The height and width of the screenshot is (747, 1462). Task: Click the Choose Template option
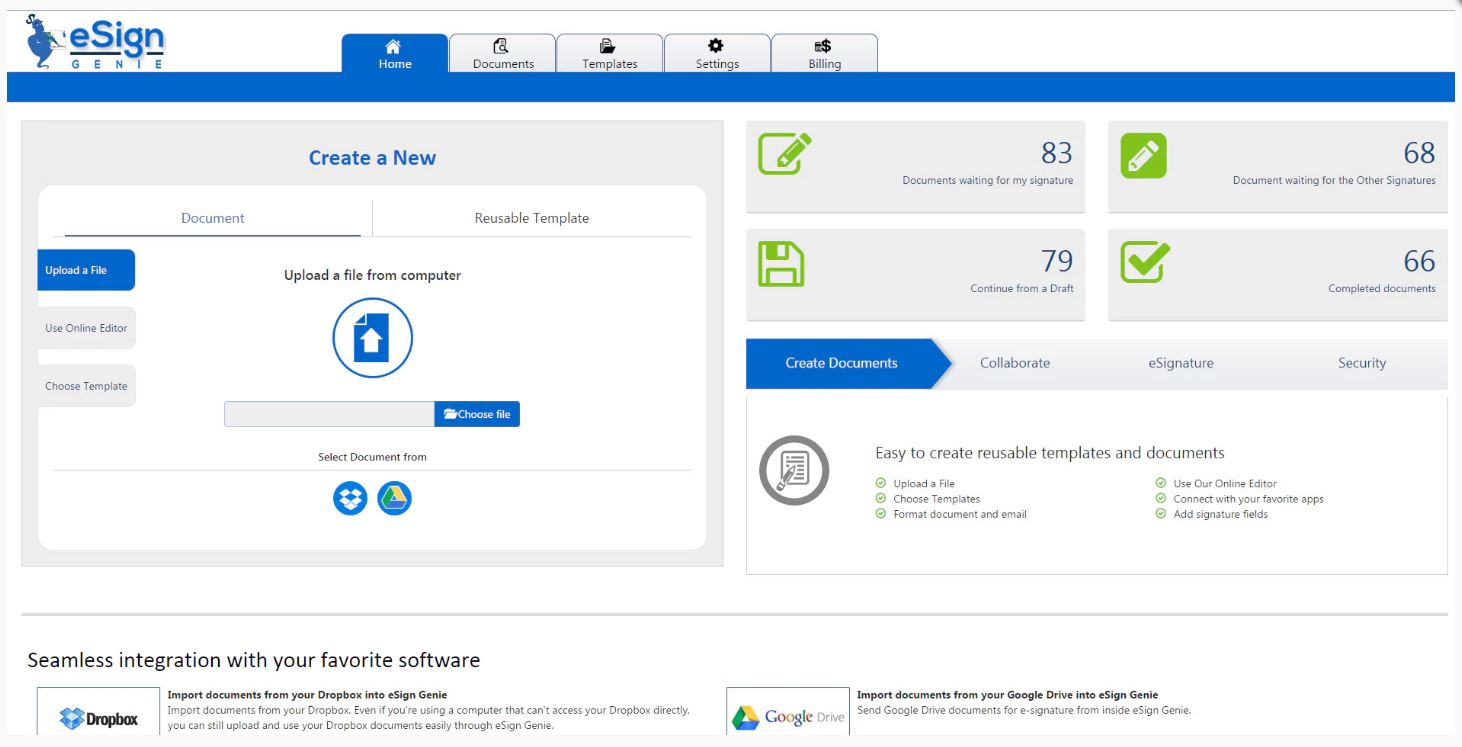(x=85, y=385)
